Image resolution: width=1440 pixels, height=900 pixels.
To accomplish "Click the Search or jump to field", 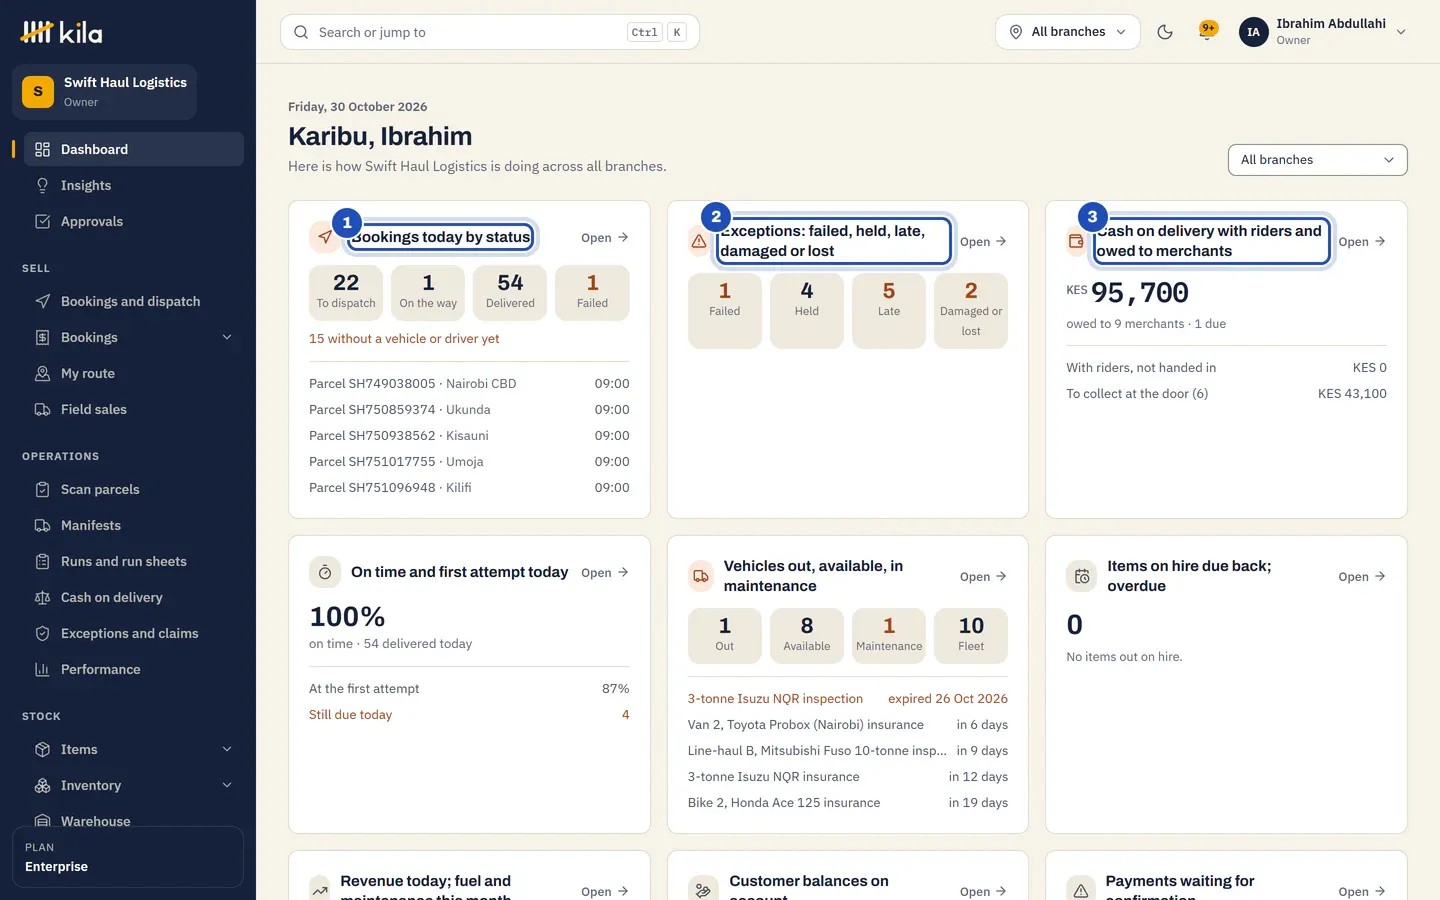I will point(490,32).
